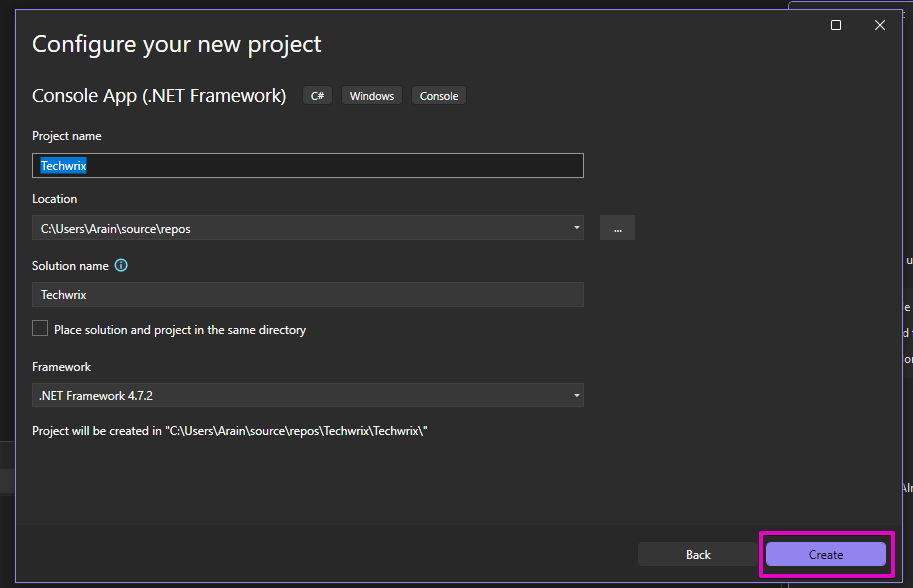The image size is (913, 588).
Task: Expand the Location dropdown arrow
Action: (x=577, y=228)
